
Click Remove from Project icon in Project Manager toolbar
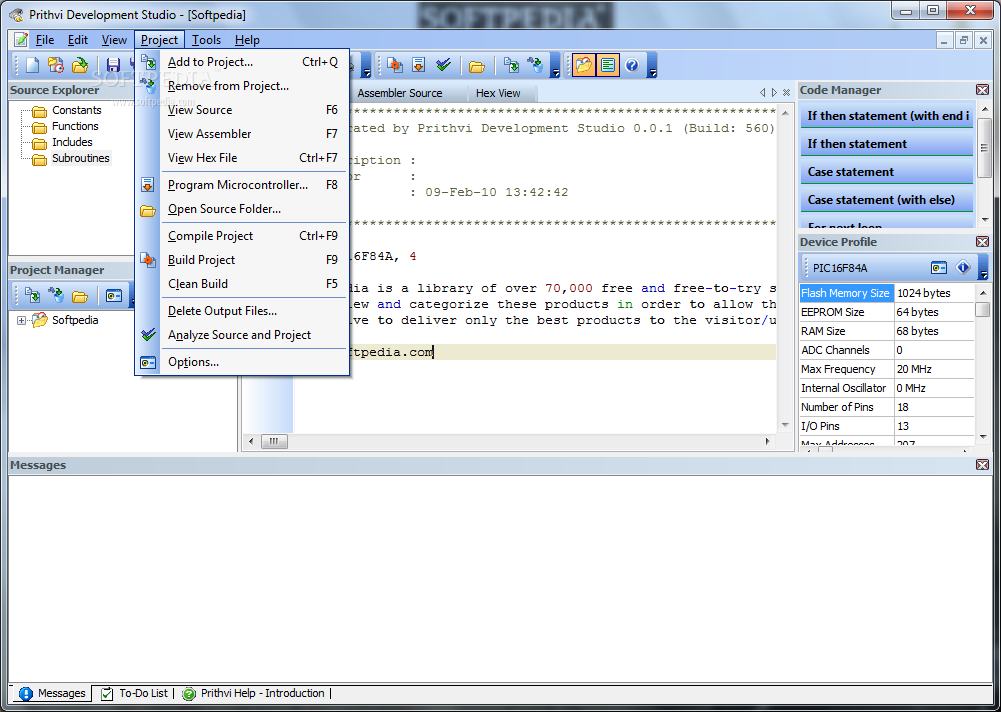(56, 296)
